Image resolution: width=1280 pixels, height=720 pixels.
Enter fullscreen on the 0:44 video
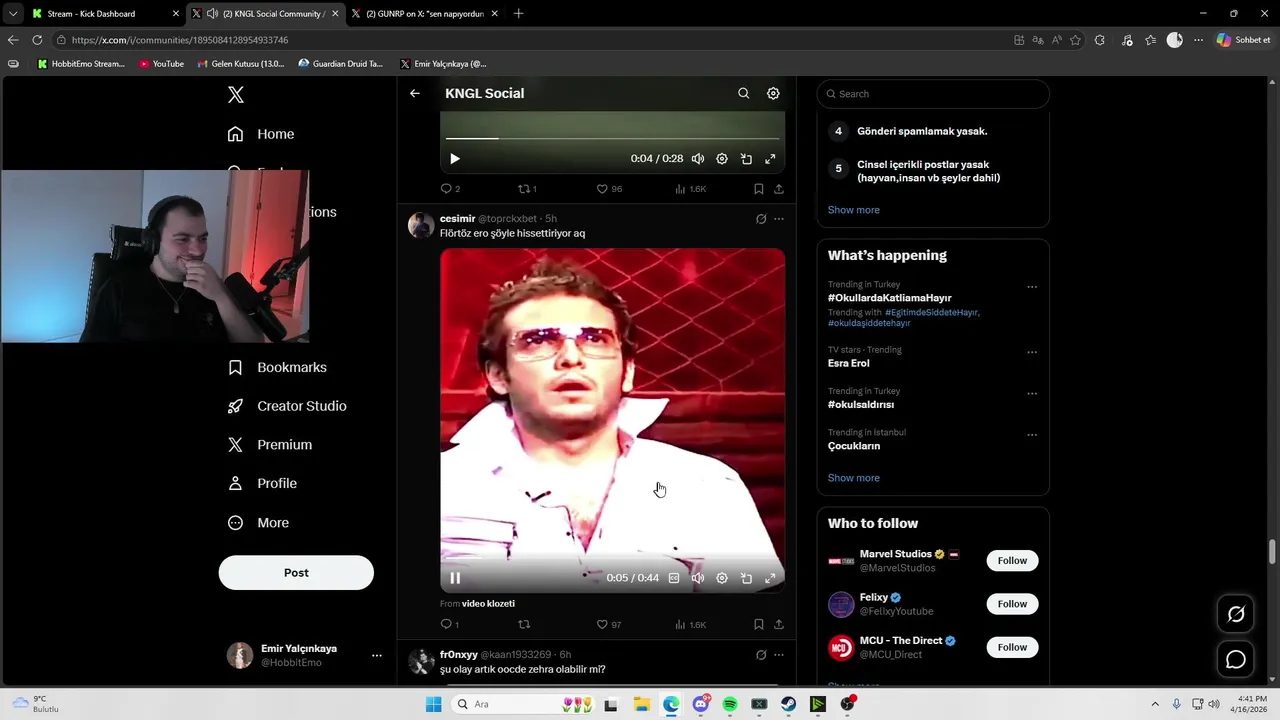(770, 578)
